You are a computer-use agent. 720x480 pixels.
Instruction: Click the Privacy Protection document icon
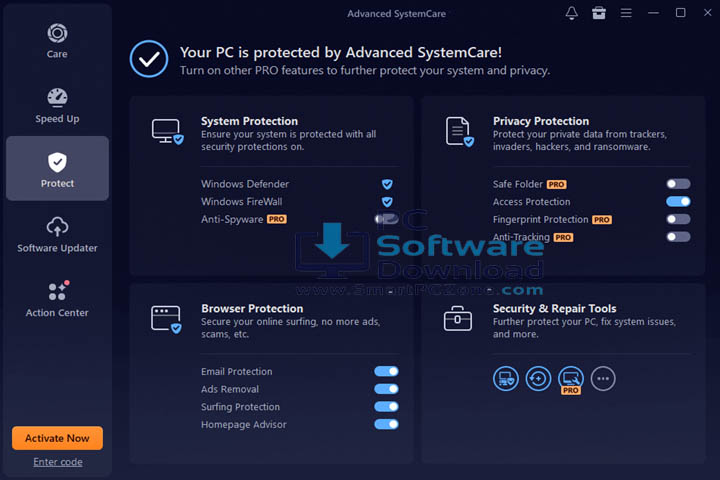click(460, 132)
